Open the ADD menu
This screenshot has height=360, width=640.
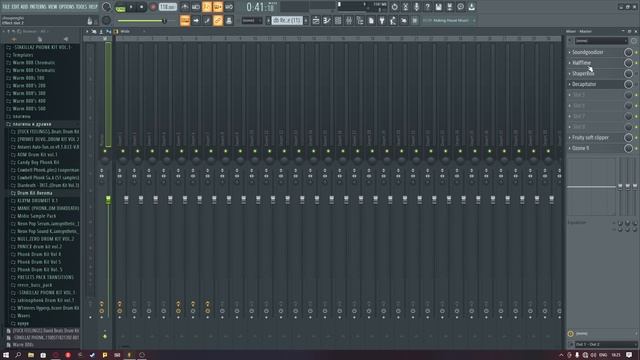click(x=24, y=7)
